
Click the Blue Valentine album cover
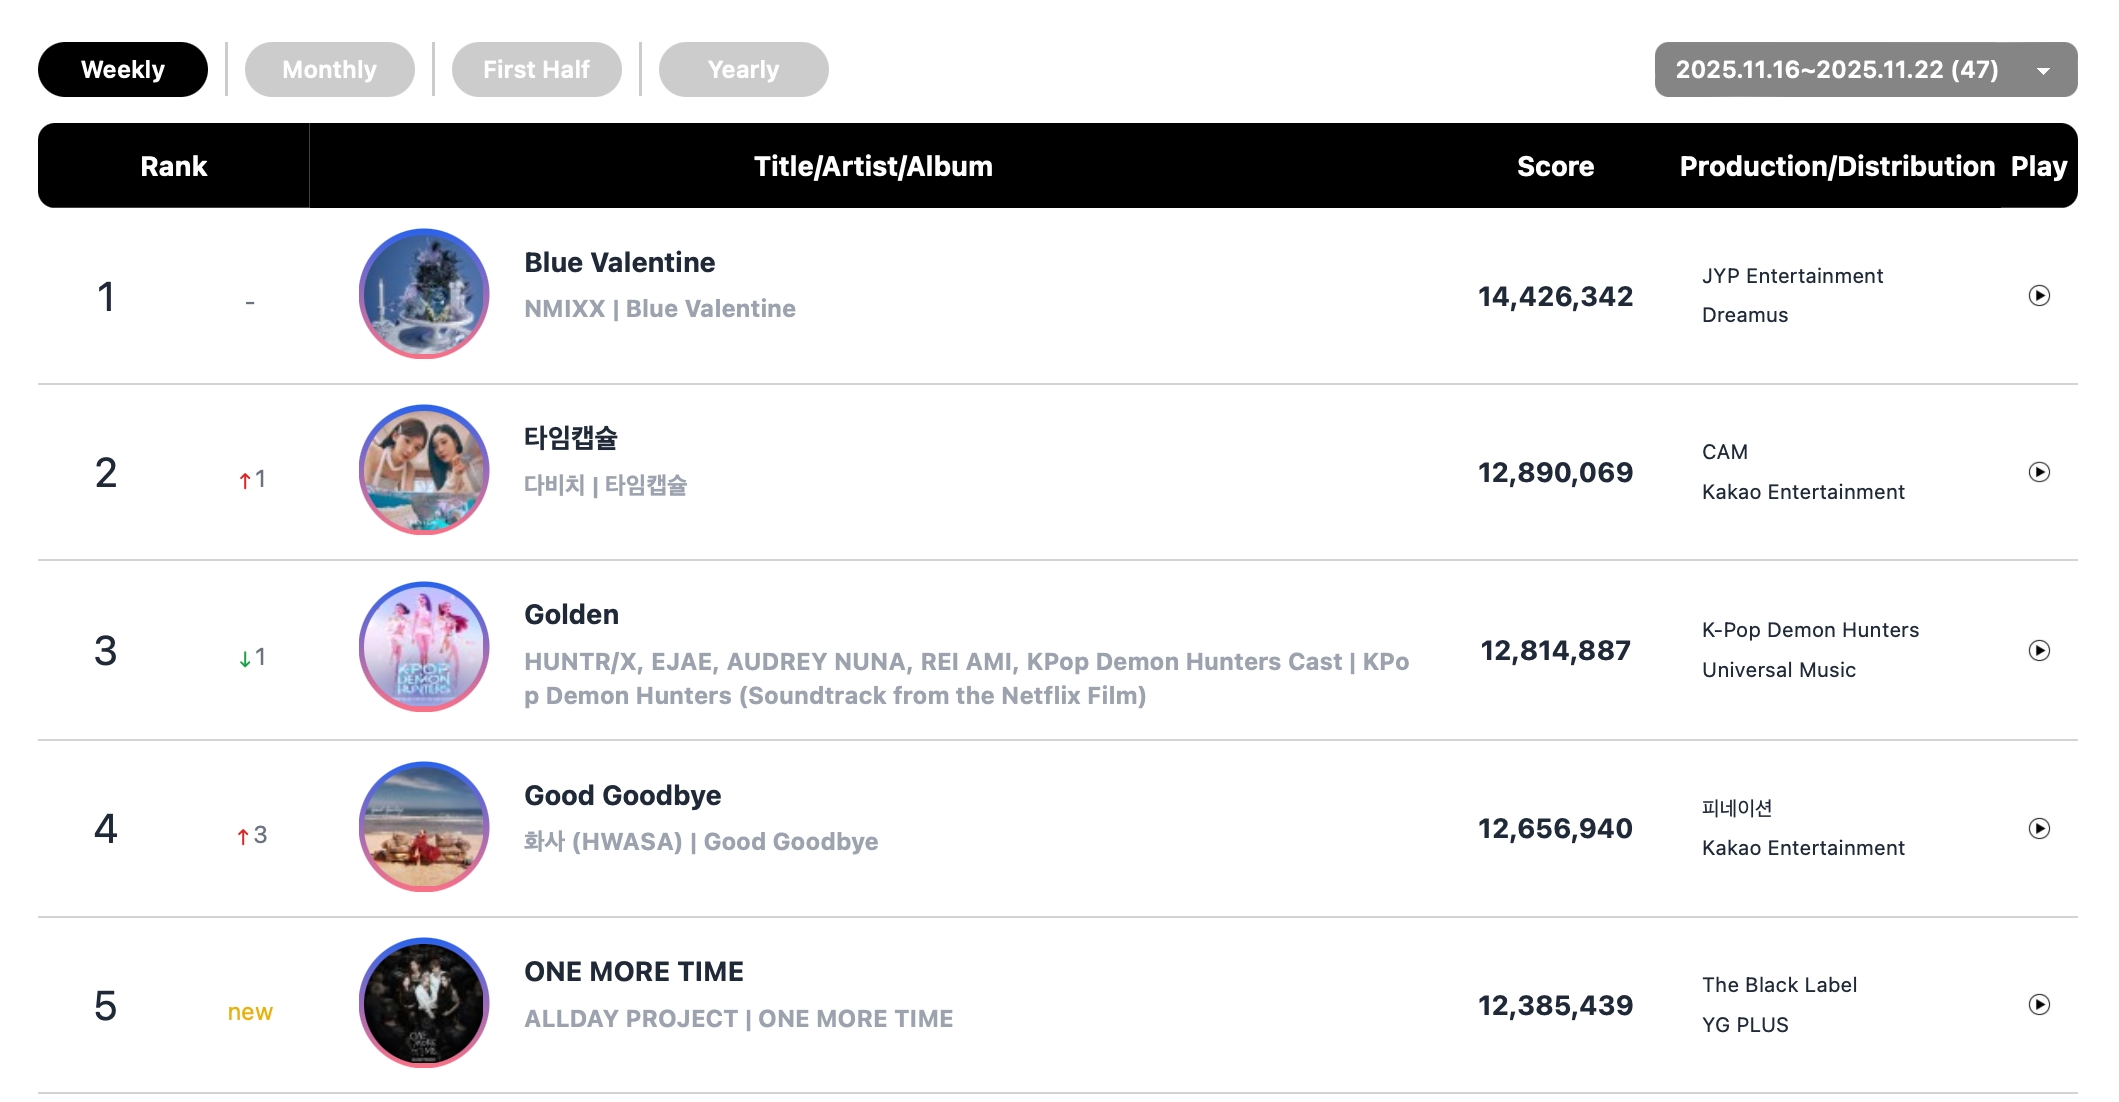pos(424,294)
